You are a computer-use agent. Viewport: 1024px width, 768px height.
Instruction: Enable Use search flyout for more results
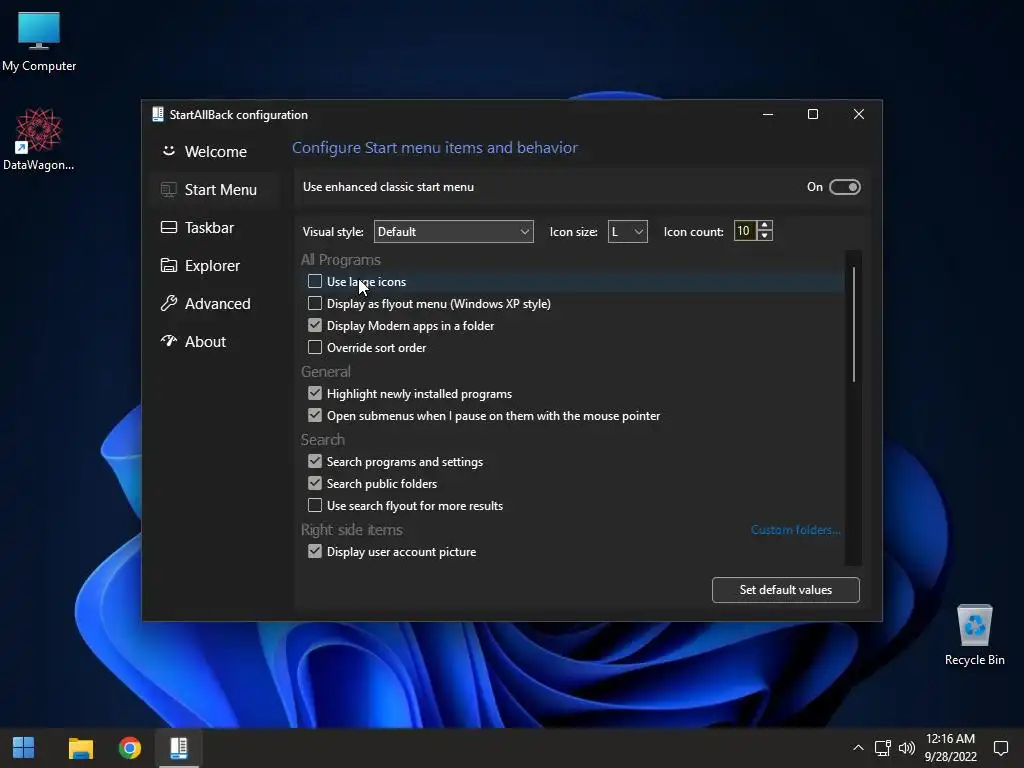tap(315, 505)
